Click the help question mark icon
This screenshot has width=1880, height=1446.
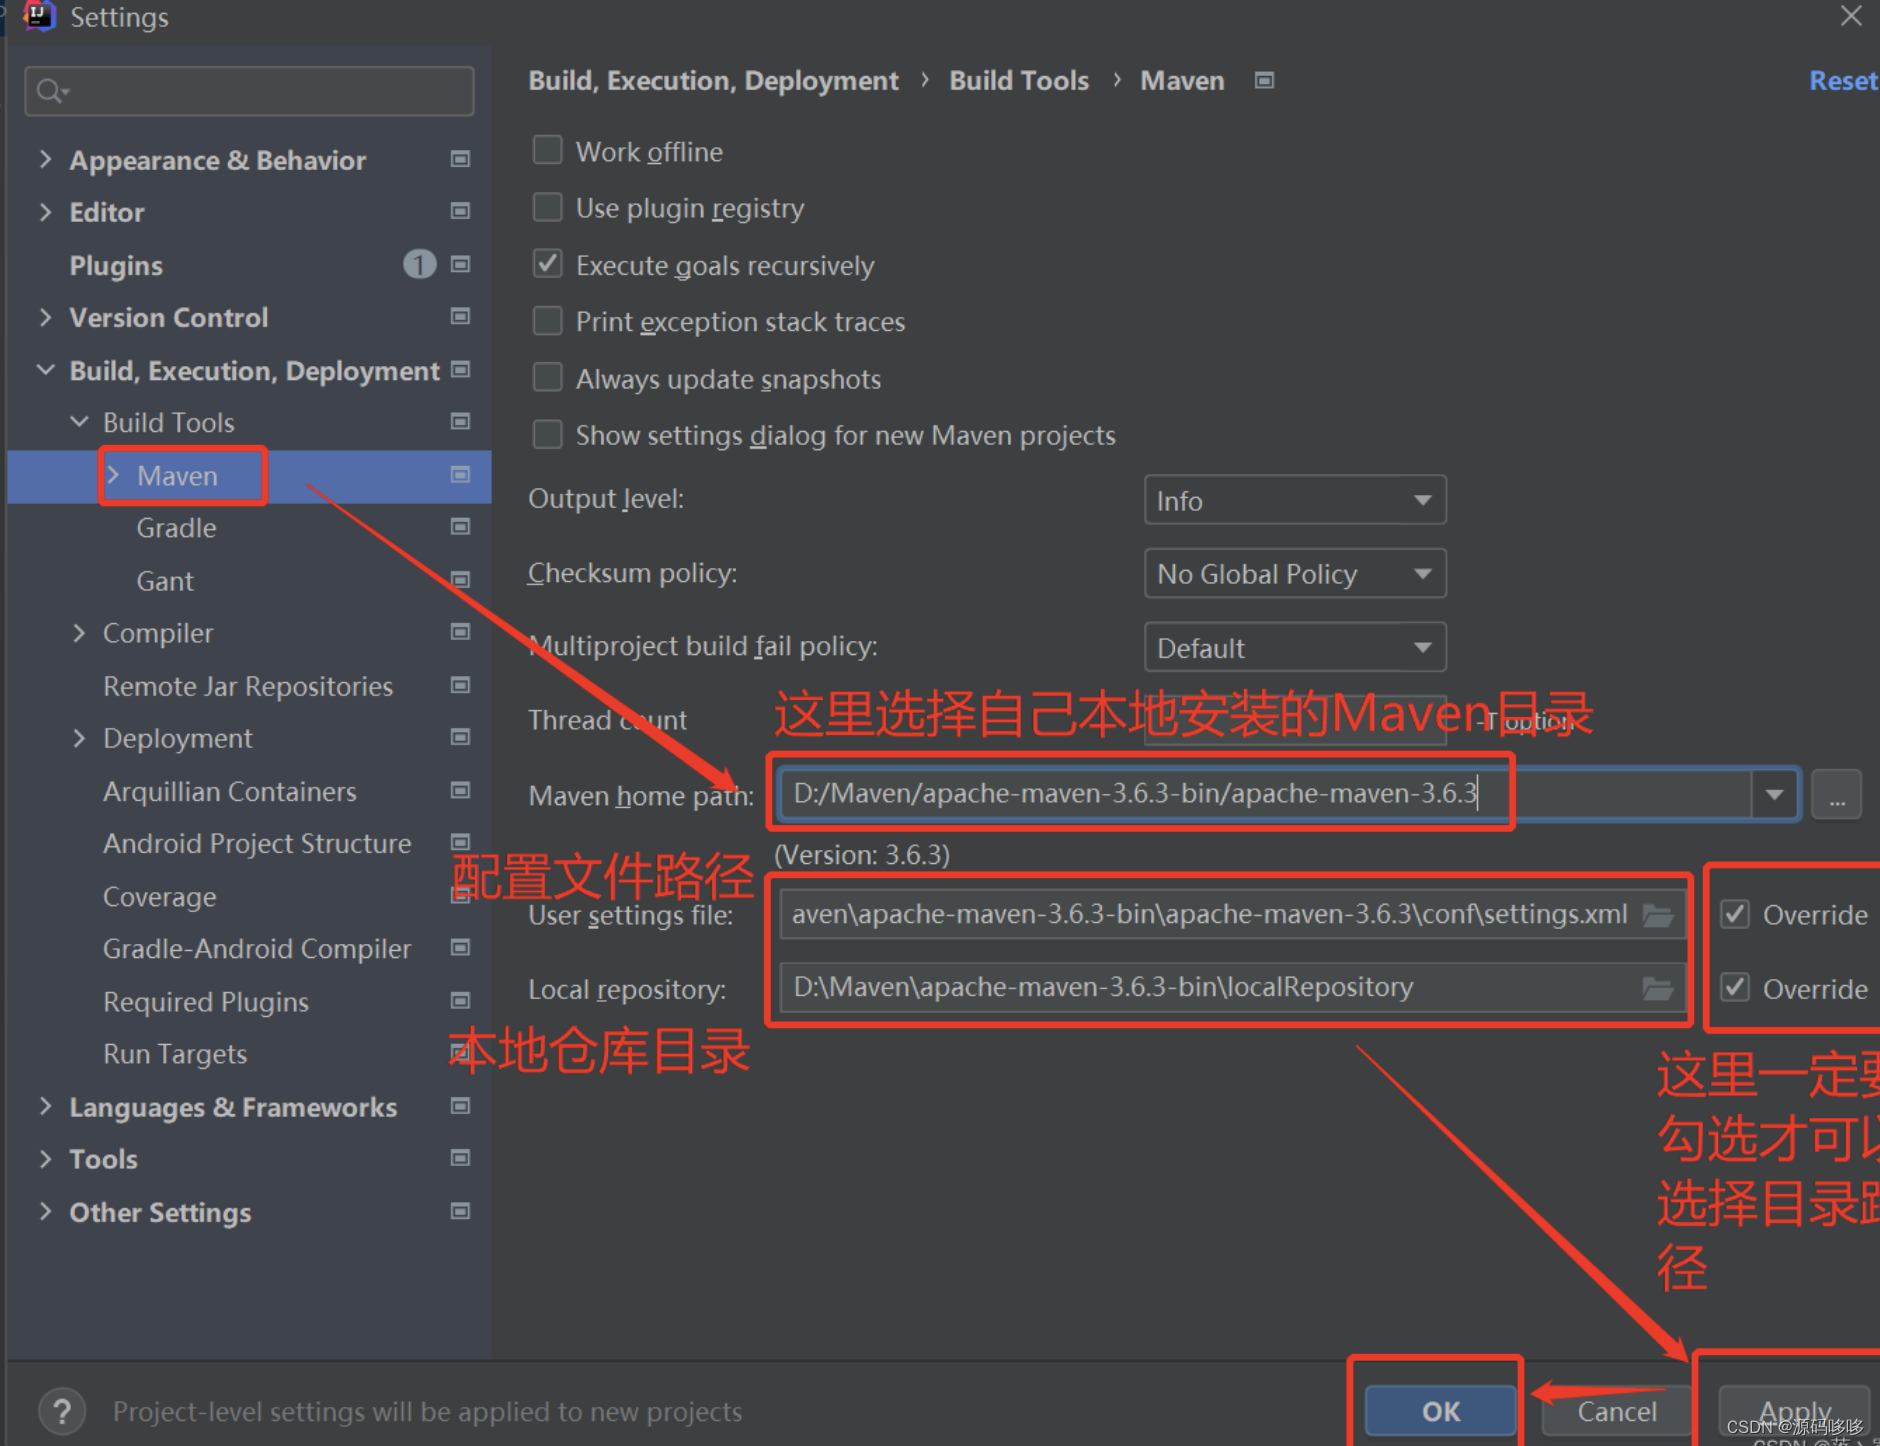tap(62, 1412)
